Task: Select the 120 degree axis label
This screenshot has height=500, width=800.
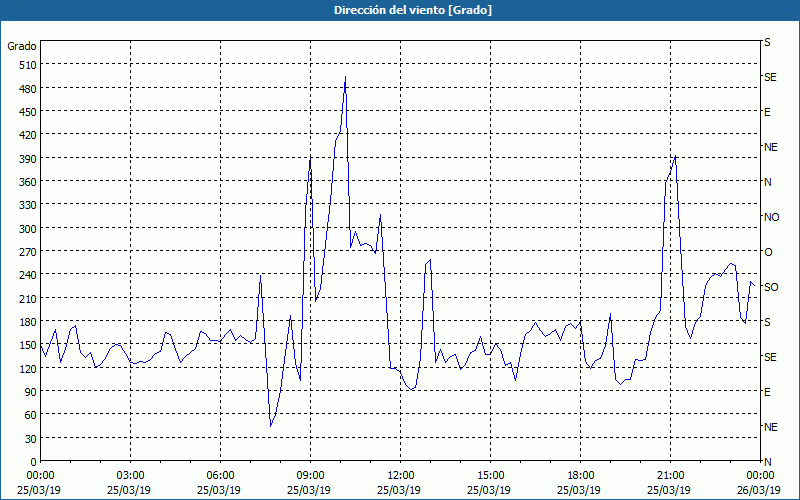Action: (28, 368)
